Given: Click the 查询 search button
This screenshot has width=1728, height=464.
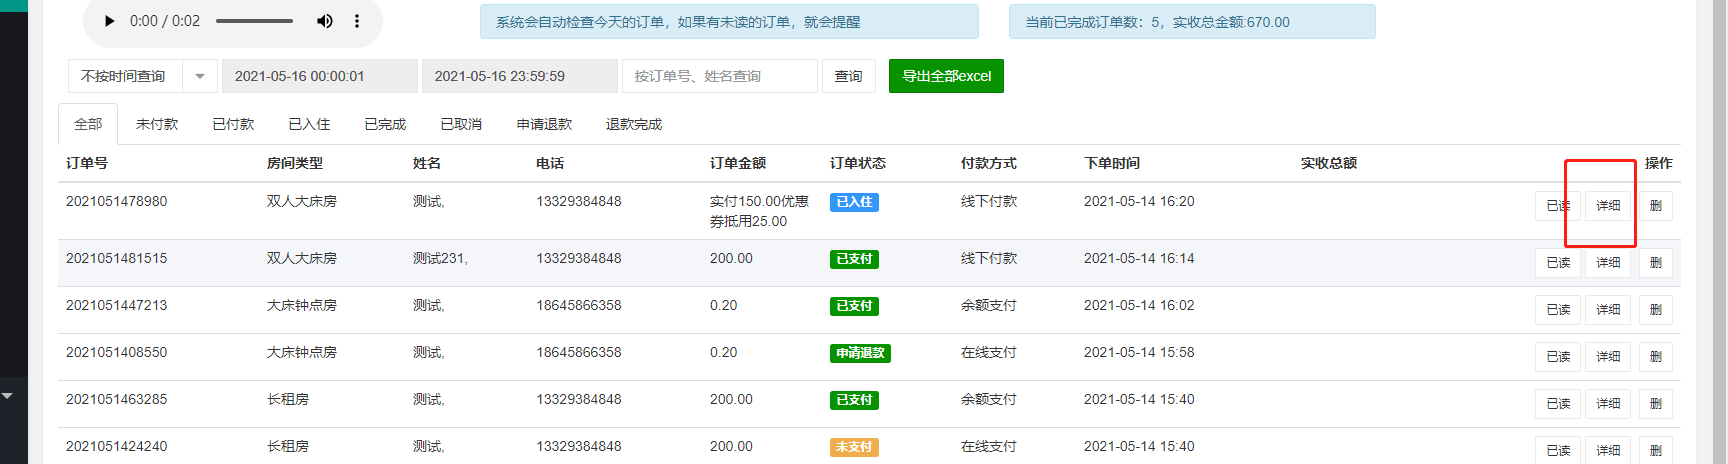Looking at the screenshot, I should tap(849, 76).
